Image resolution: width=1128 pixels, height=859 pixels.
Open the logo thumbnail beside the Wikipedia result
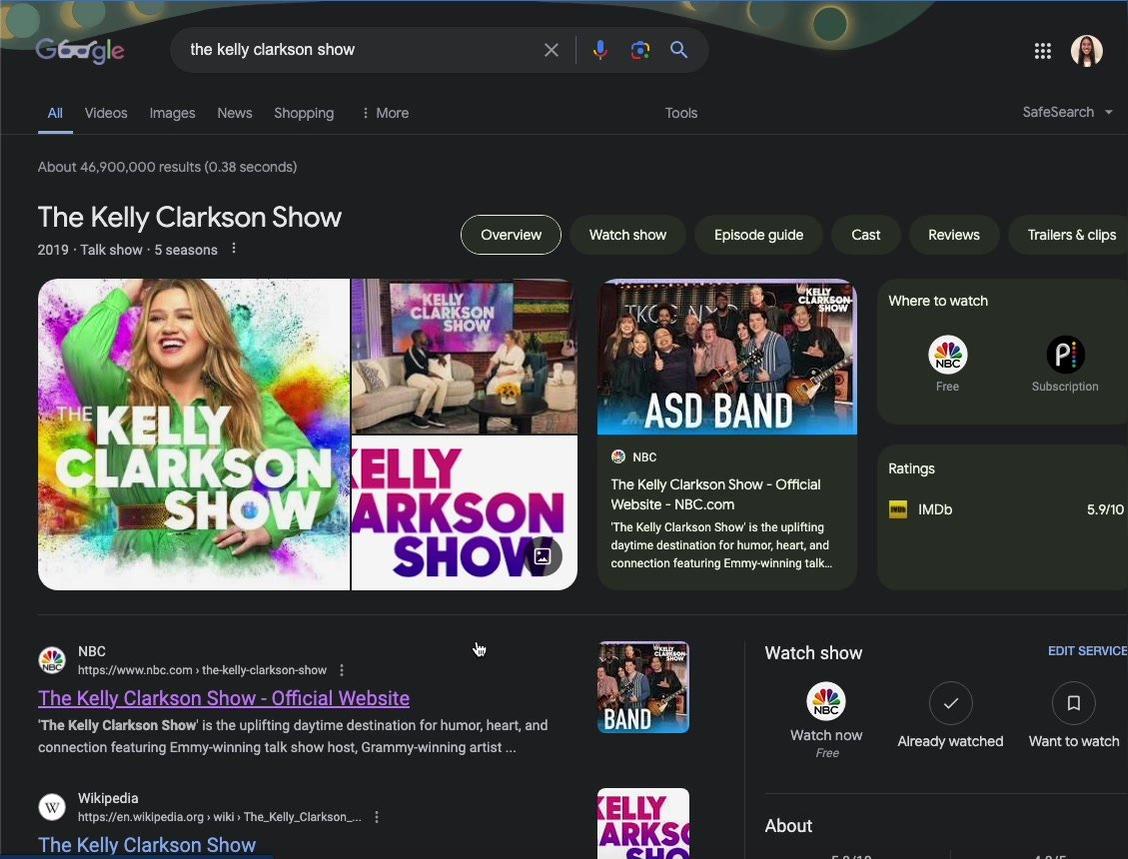point(643,824)
